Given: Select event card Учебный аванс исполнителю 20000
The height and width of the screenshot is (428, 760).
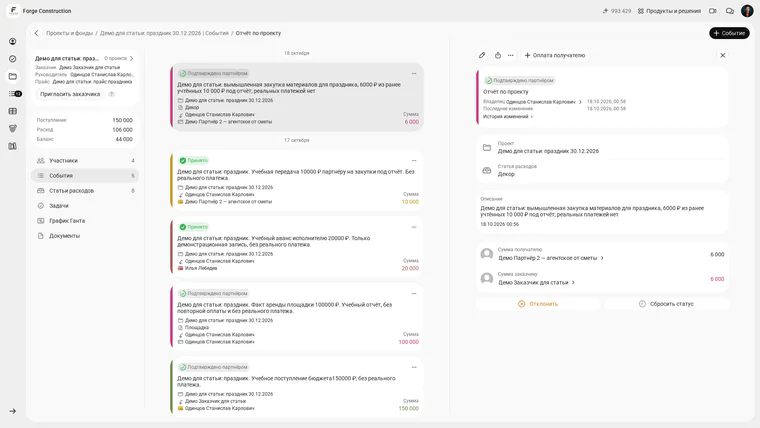Looking at the screenshot, I should coord(297,247).
